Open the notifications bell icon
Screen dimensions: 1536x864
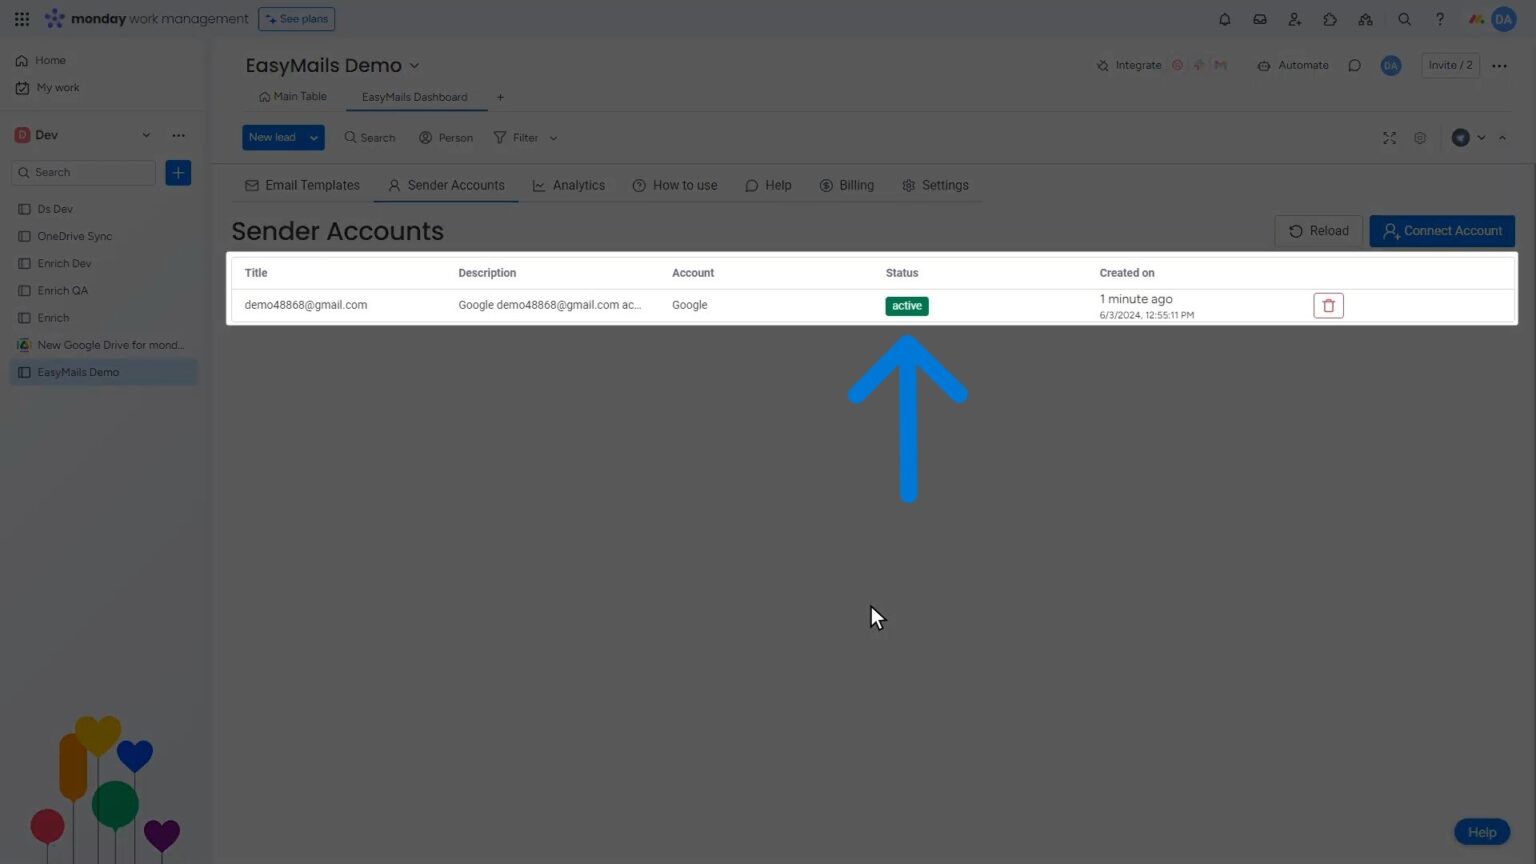click(1224, 19)
